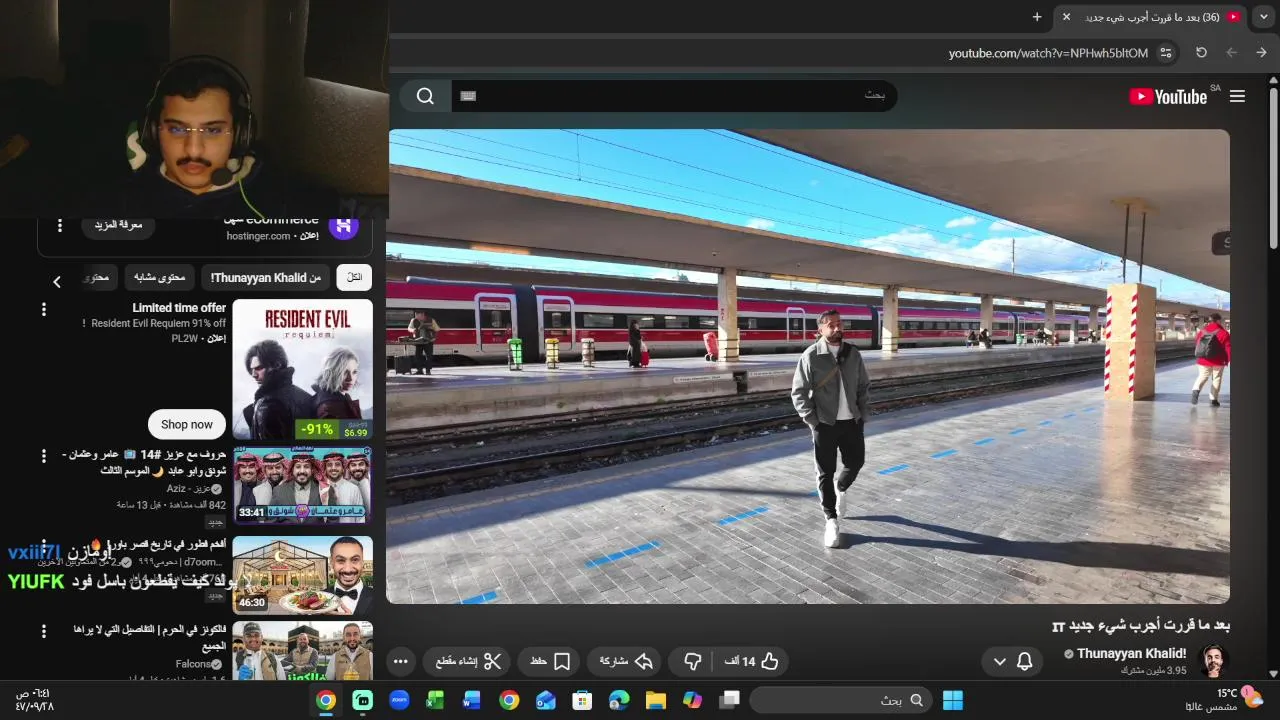Open the hostinger.com ad link

pyautogui.click(x=258, y=236)
